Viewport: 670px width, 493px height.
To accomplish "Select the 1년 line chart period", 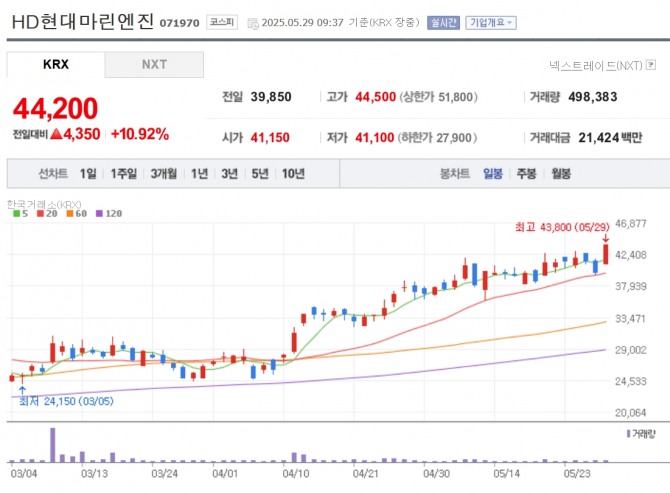I will pyautogui.click(x=199, y=173).
